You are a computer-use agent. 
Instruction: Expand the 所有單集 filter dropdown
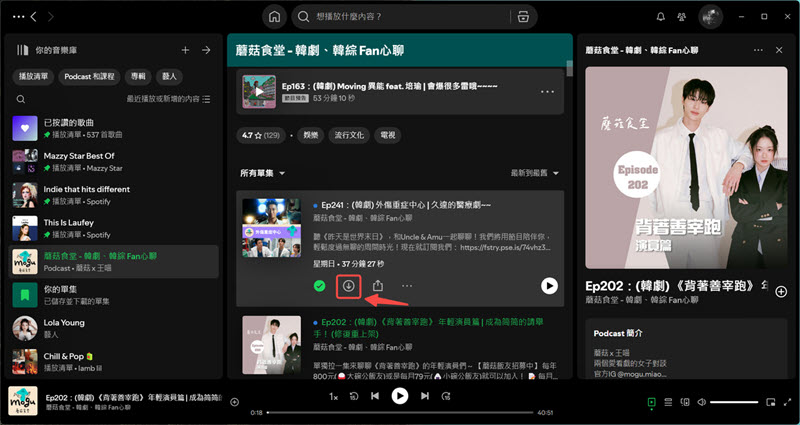point(263,173)
